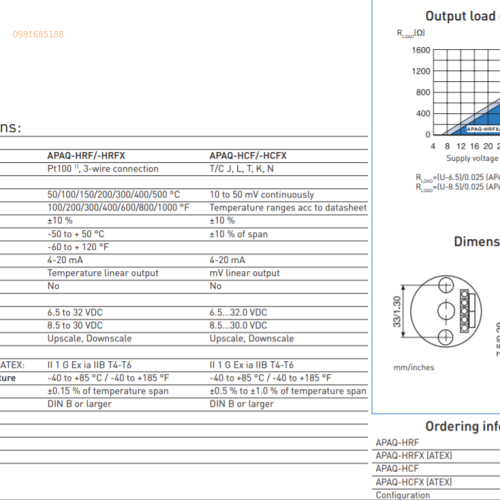Select the '-50 to + 50 °C' value
The image size is (500, 500).
tap(76, 234)
